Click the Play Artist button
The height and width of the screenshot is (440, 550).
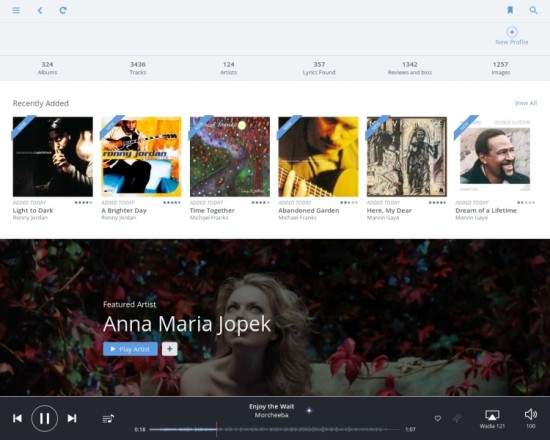130,349
